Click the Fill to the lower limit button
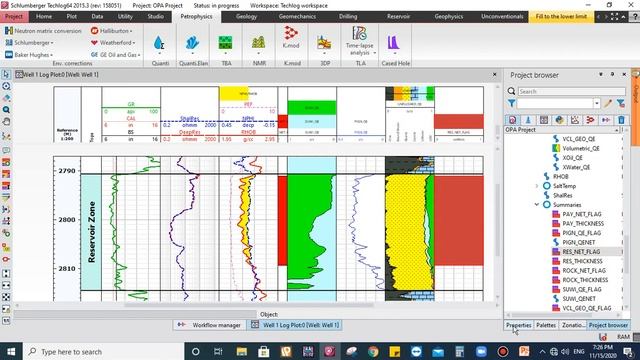 pyautogui.click(x=561, y=17)
